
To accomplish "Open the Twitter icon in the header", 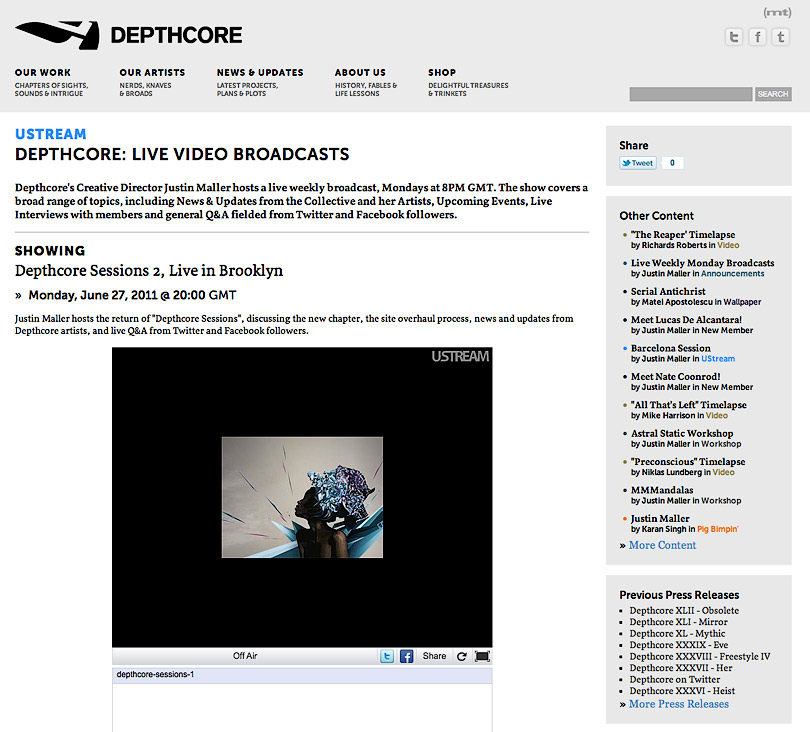I will [734, 37].
